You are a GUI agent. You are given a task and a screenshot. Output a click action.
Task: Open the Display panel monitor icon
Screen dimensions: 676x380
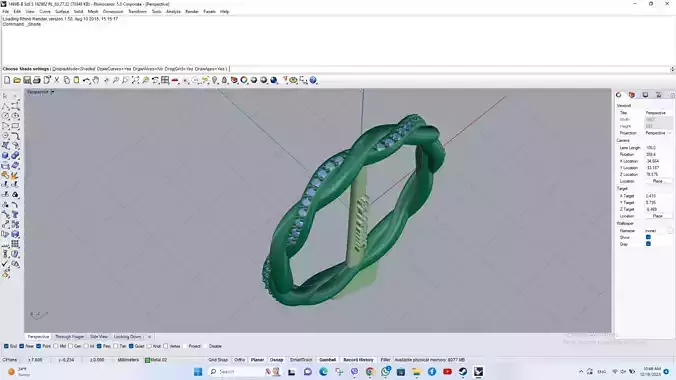(645, 95)
